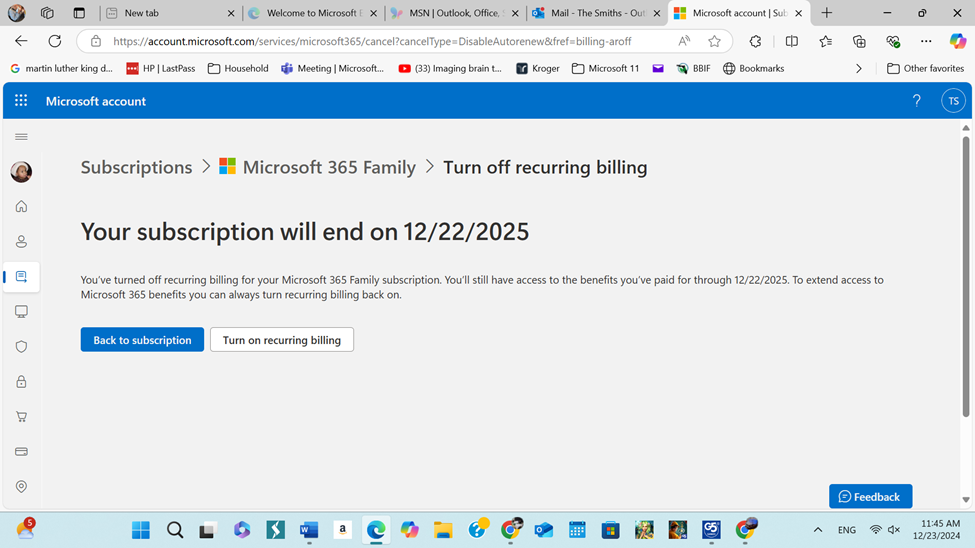Open HP LastPass bookmark
The width and height of the screenshot is (975, 548).
(x=160, y=68)
